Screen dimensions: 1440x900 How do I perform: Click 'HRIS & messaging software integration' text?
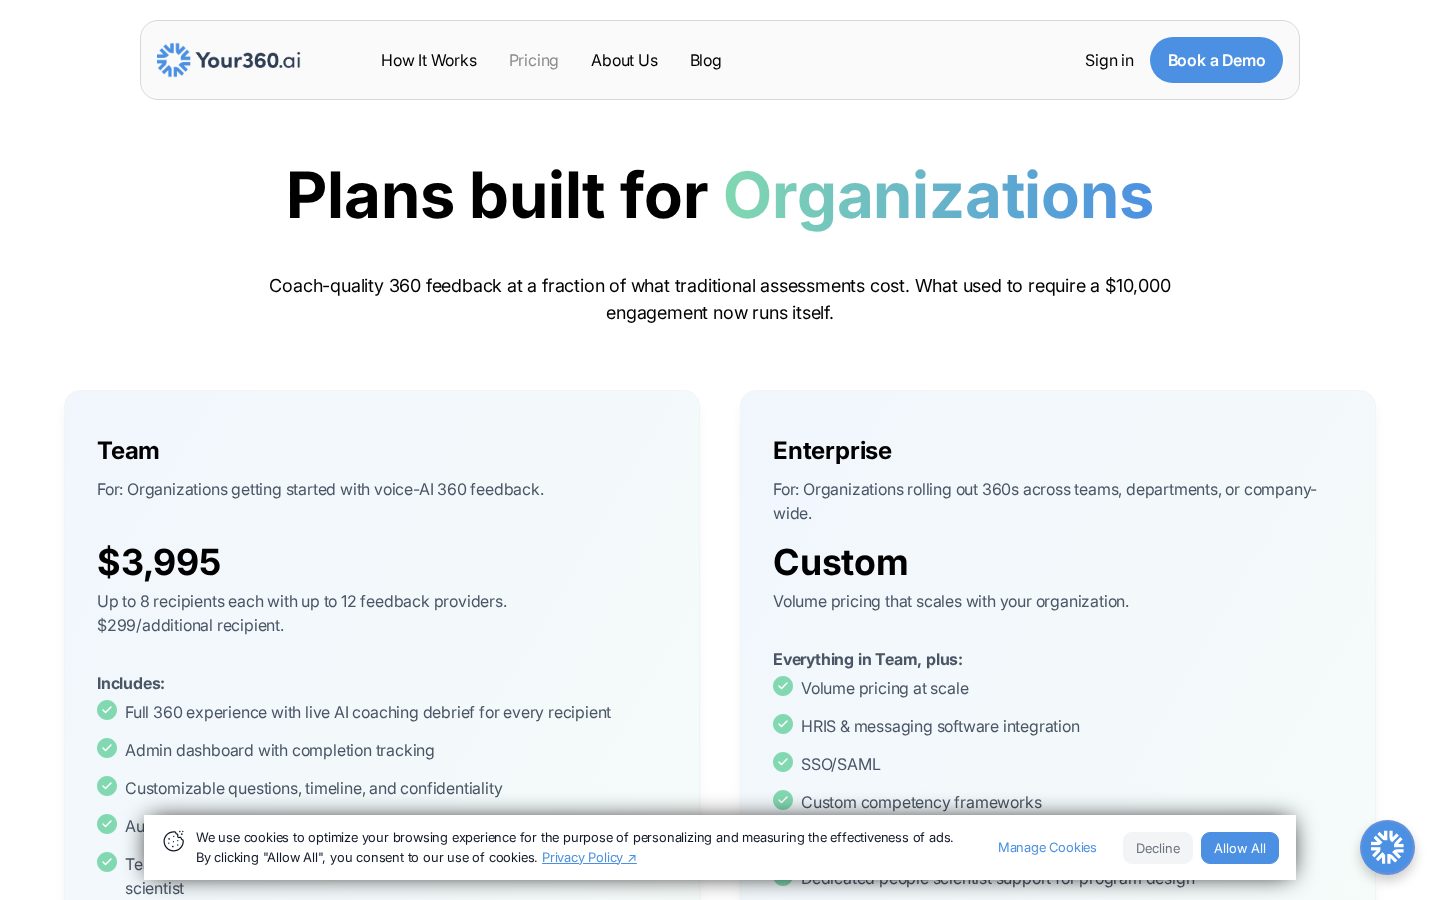pos(940,726)
